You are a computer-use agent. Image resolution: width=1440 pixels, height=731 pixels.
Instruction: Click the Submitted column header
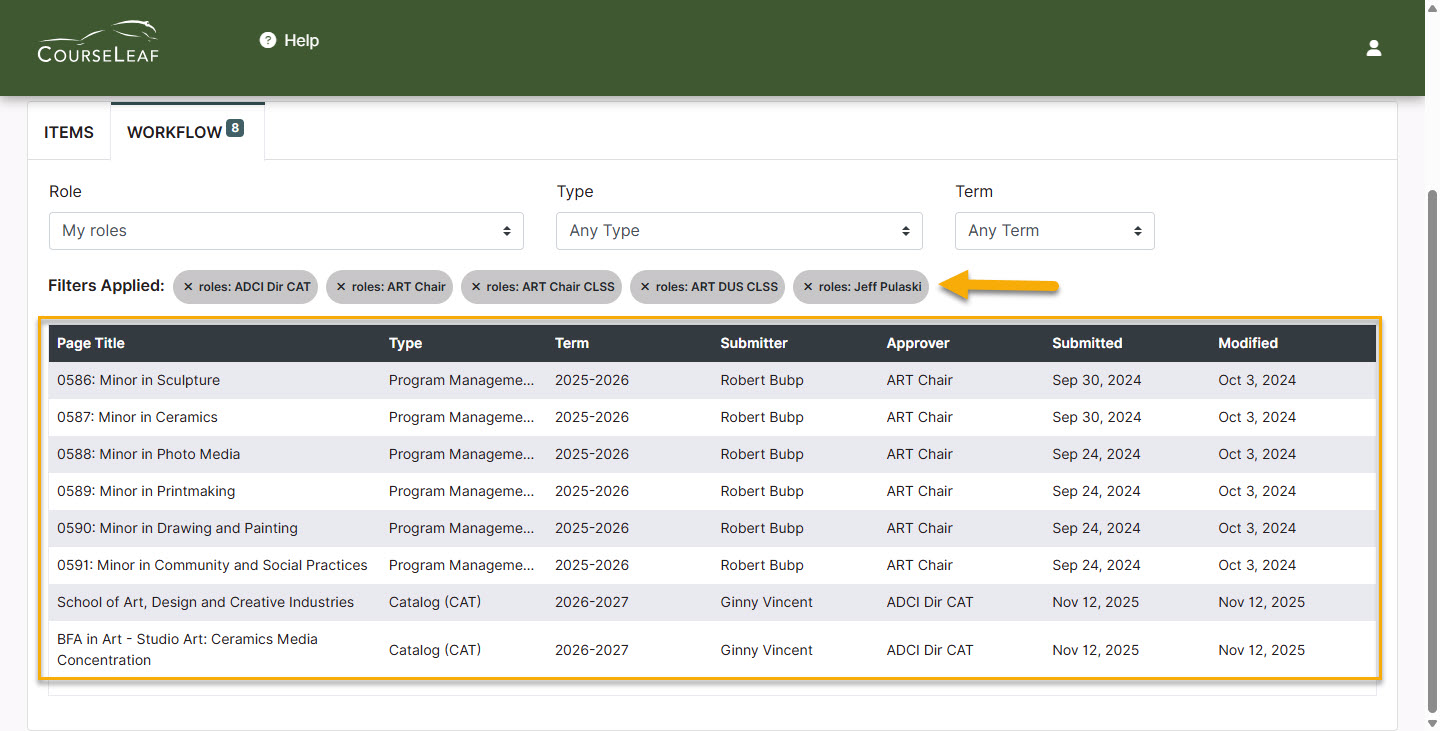tap(1087, 343)
